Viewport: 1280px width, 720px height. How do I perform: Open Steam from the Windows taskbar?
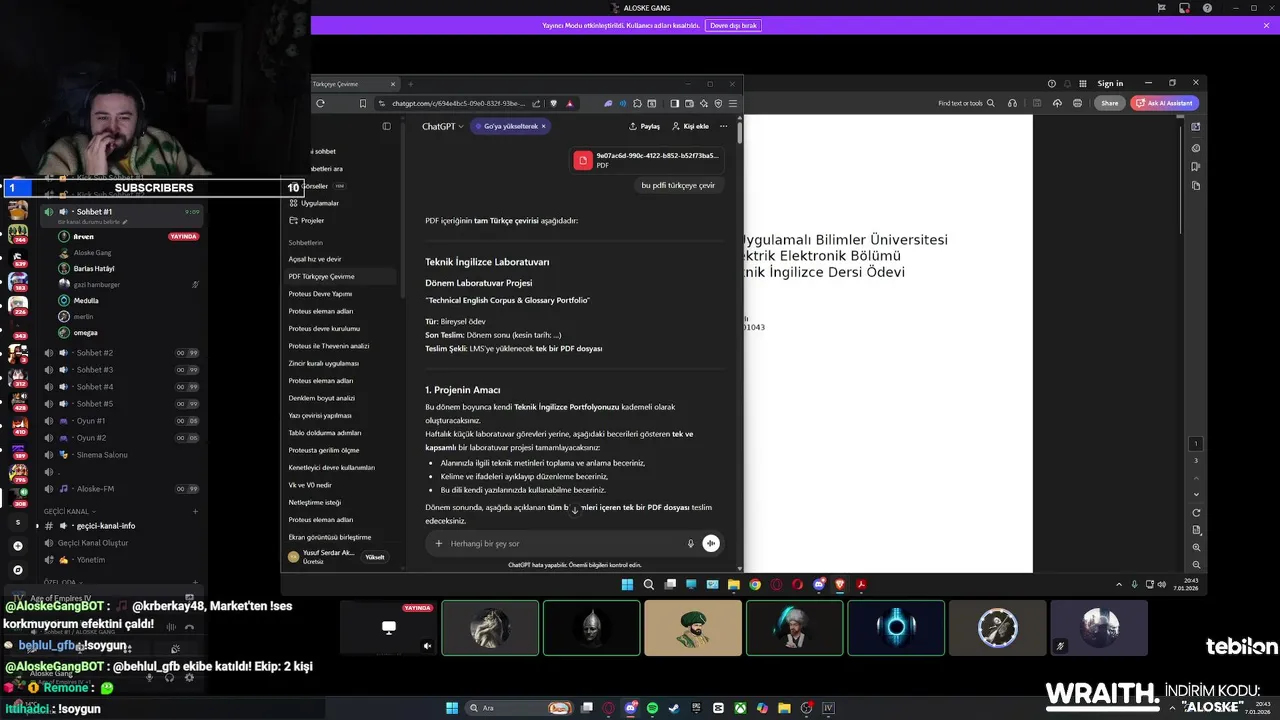pyautogui.click(x=674, y=708)
